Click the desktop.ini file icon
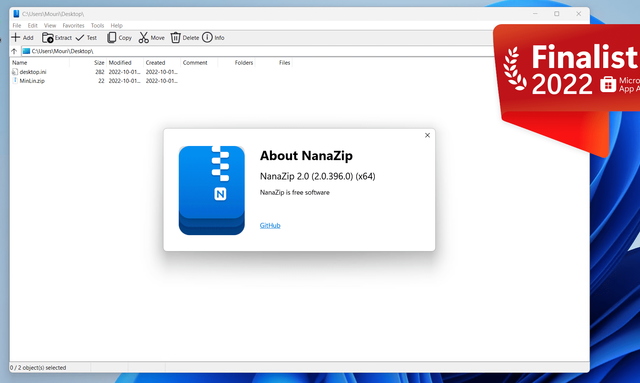 click(x=15, y=72)
